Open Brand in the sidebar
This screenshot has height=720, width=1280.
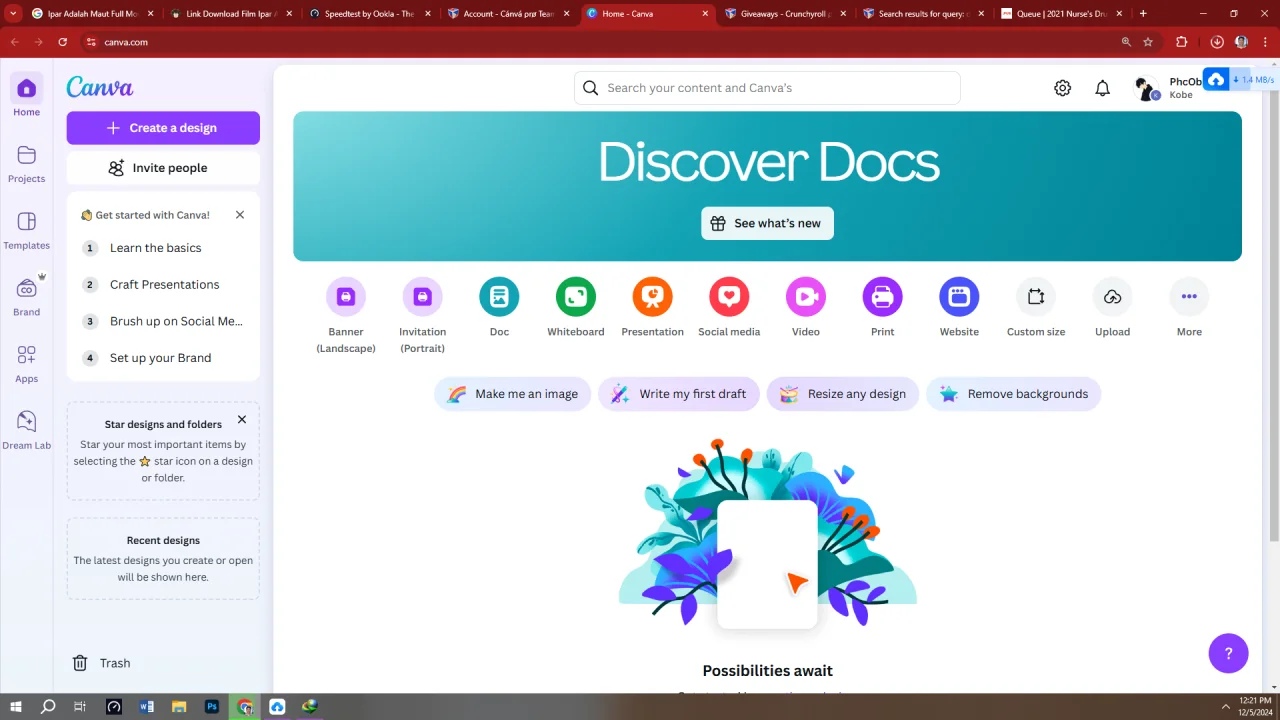27,288
